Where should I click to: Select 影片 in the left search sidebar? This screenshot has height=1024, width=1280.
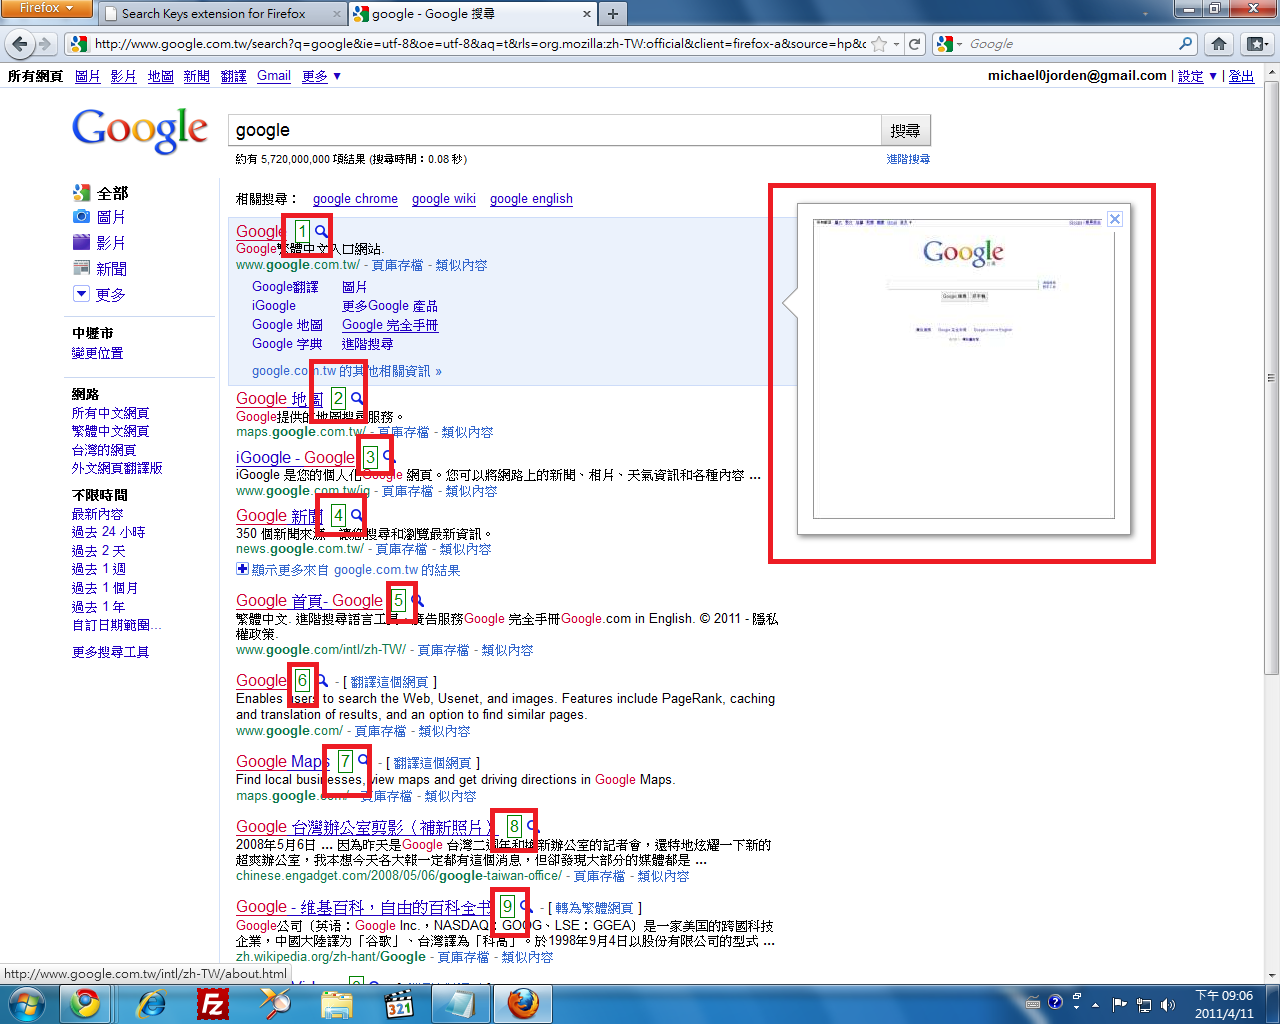pos(100,243)
